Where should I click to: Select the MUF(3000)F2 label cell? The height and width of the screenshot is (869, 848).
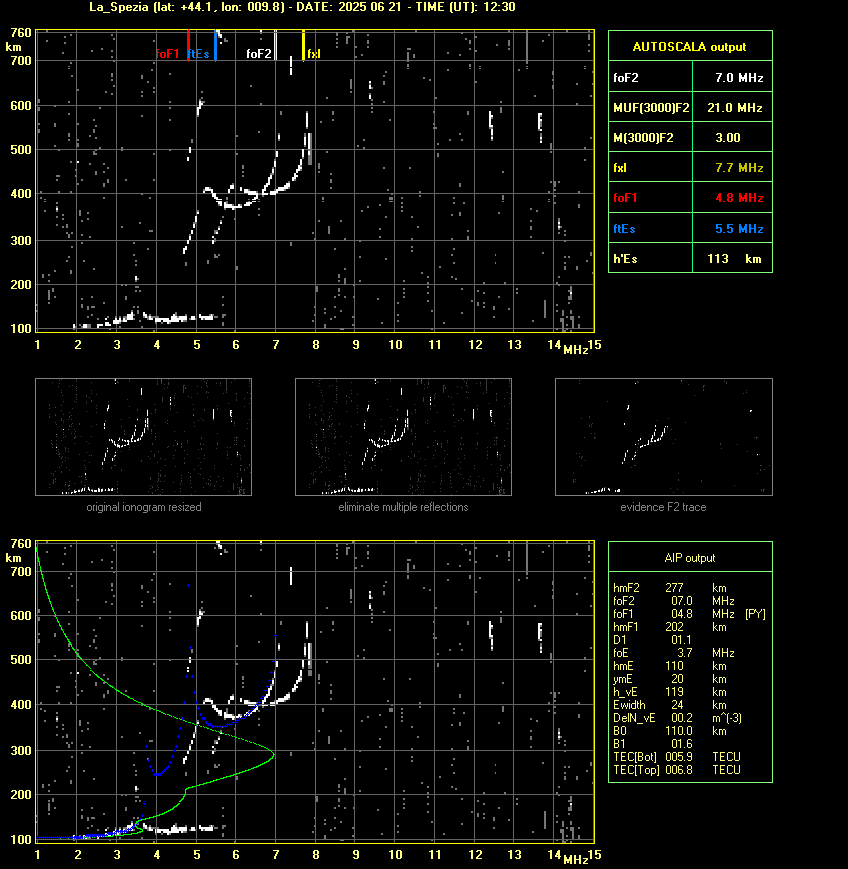click(x=650, y=106)
